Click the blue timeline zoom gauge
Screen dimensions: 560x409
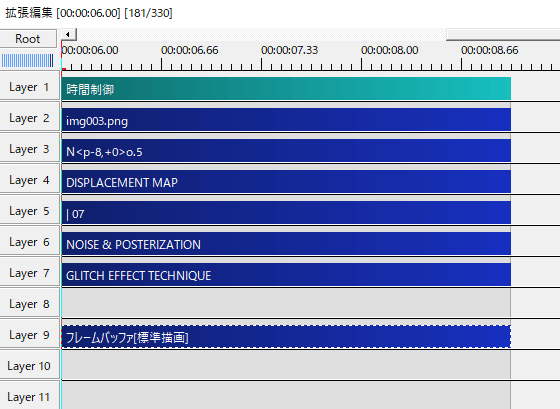coord(28,60)
